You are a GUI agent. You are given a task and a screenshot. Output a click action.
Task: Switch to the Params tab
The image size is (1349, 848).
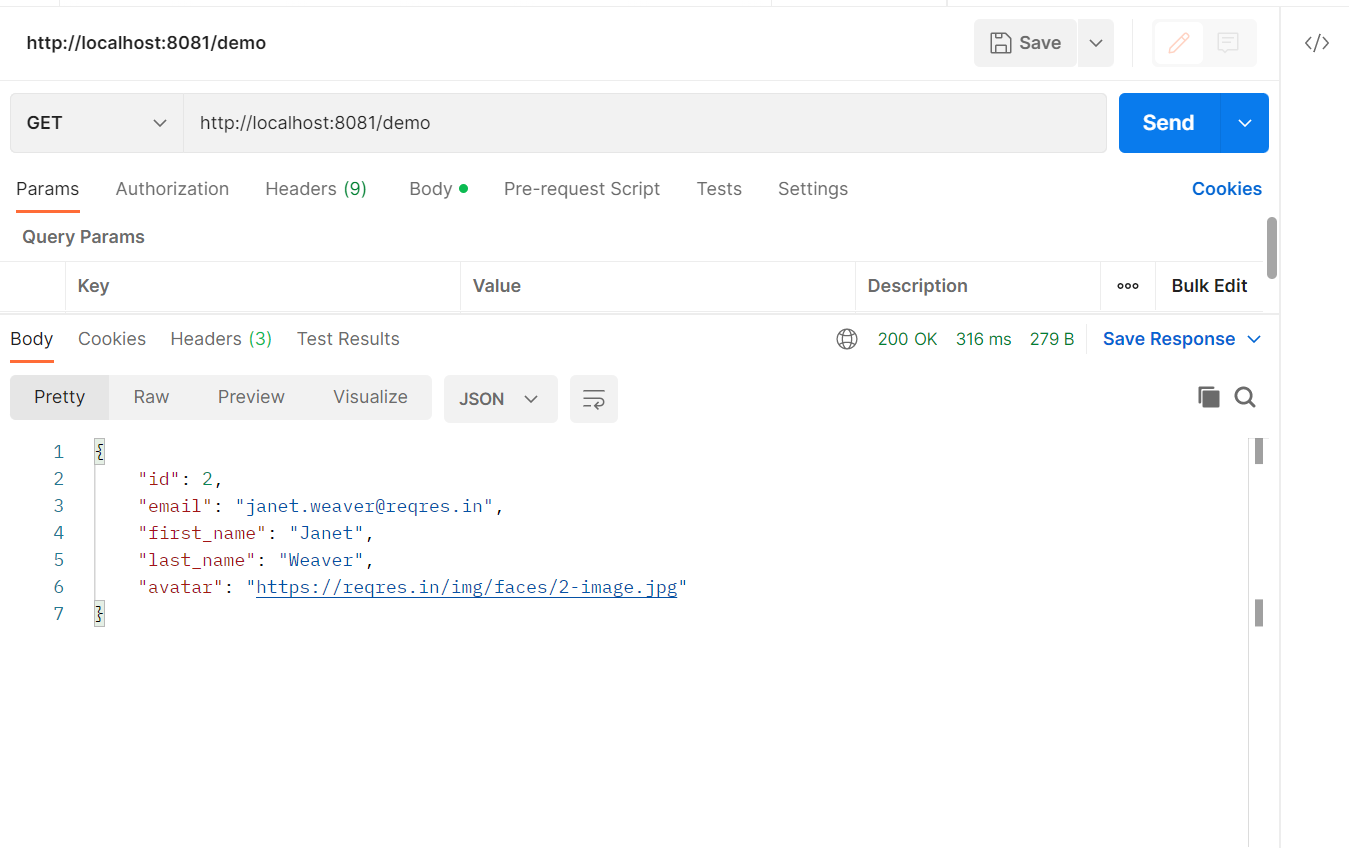click(x=47, y=189)
